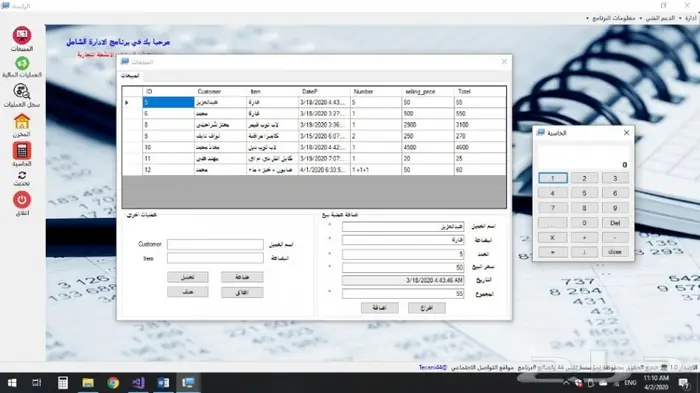Click the Delete (حذف) button

[x=188, y=292]
